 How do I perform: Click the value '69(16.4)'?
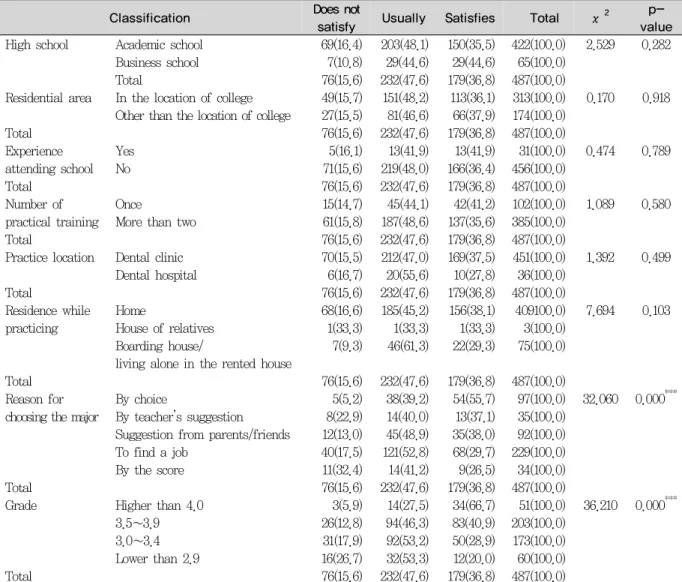341,45
